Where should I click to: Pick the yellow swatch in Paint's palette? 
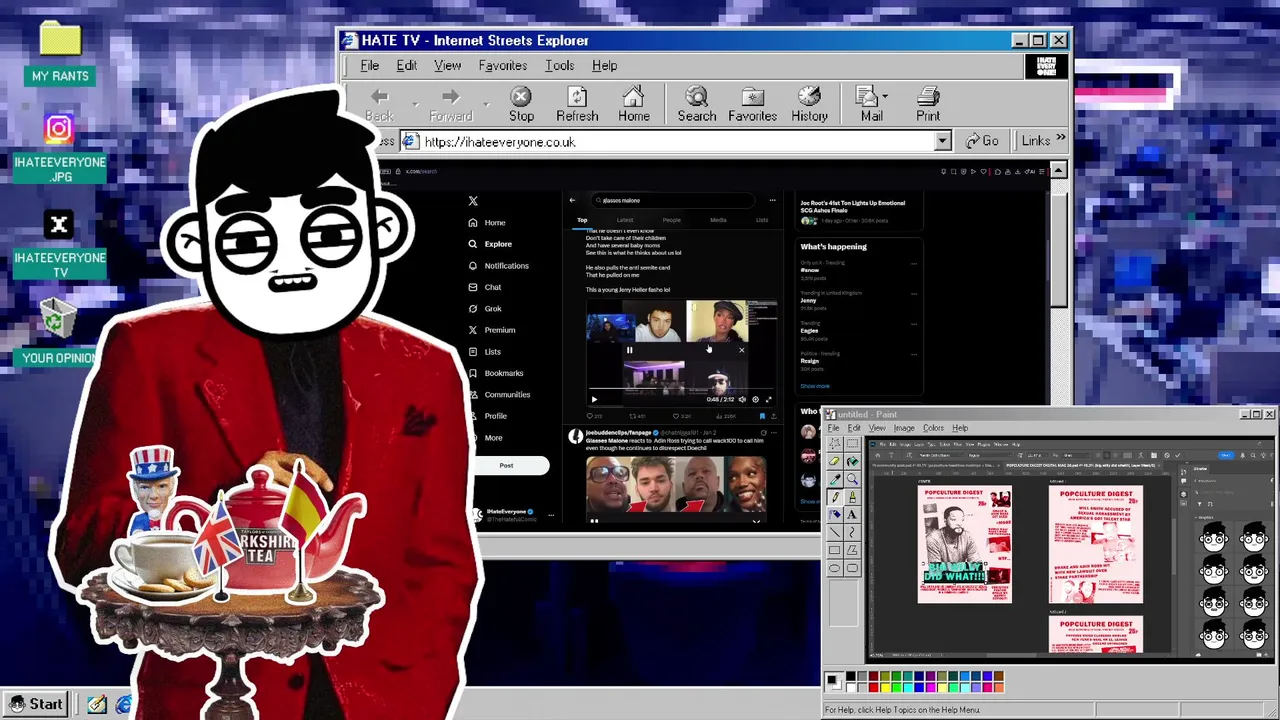885,688
